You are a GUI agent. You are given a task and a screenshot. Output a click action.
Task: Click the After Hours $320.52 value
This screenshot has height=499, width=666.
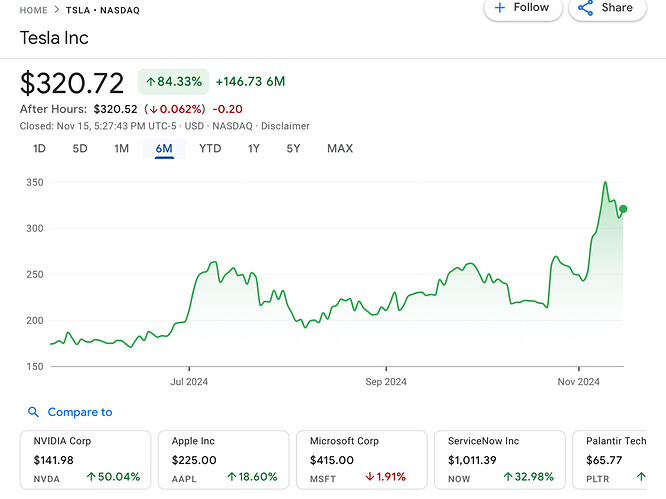click(x=116, y=109)
